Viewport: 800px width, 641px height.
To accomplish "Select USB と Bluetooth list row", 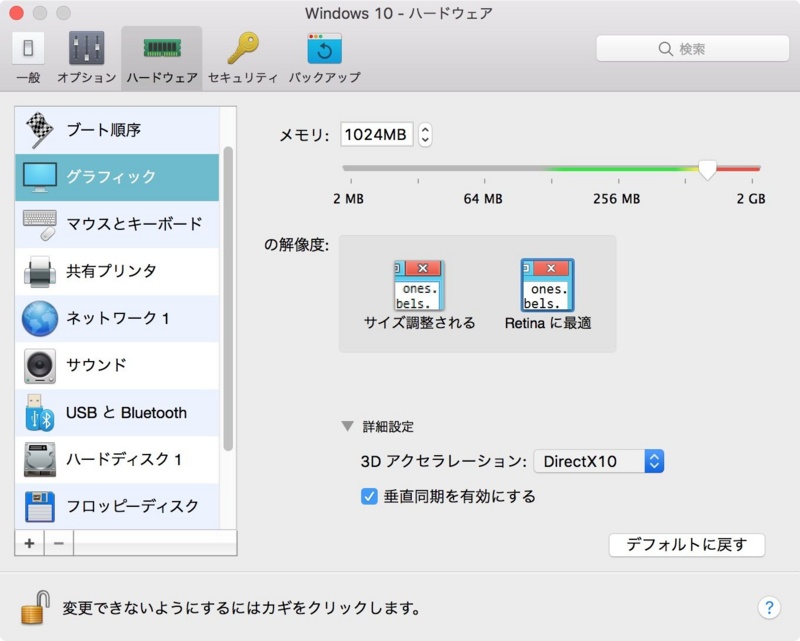I will [x=117, y=413].
